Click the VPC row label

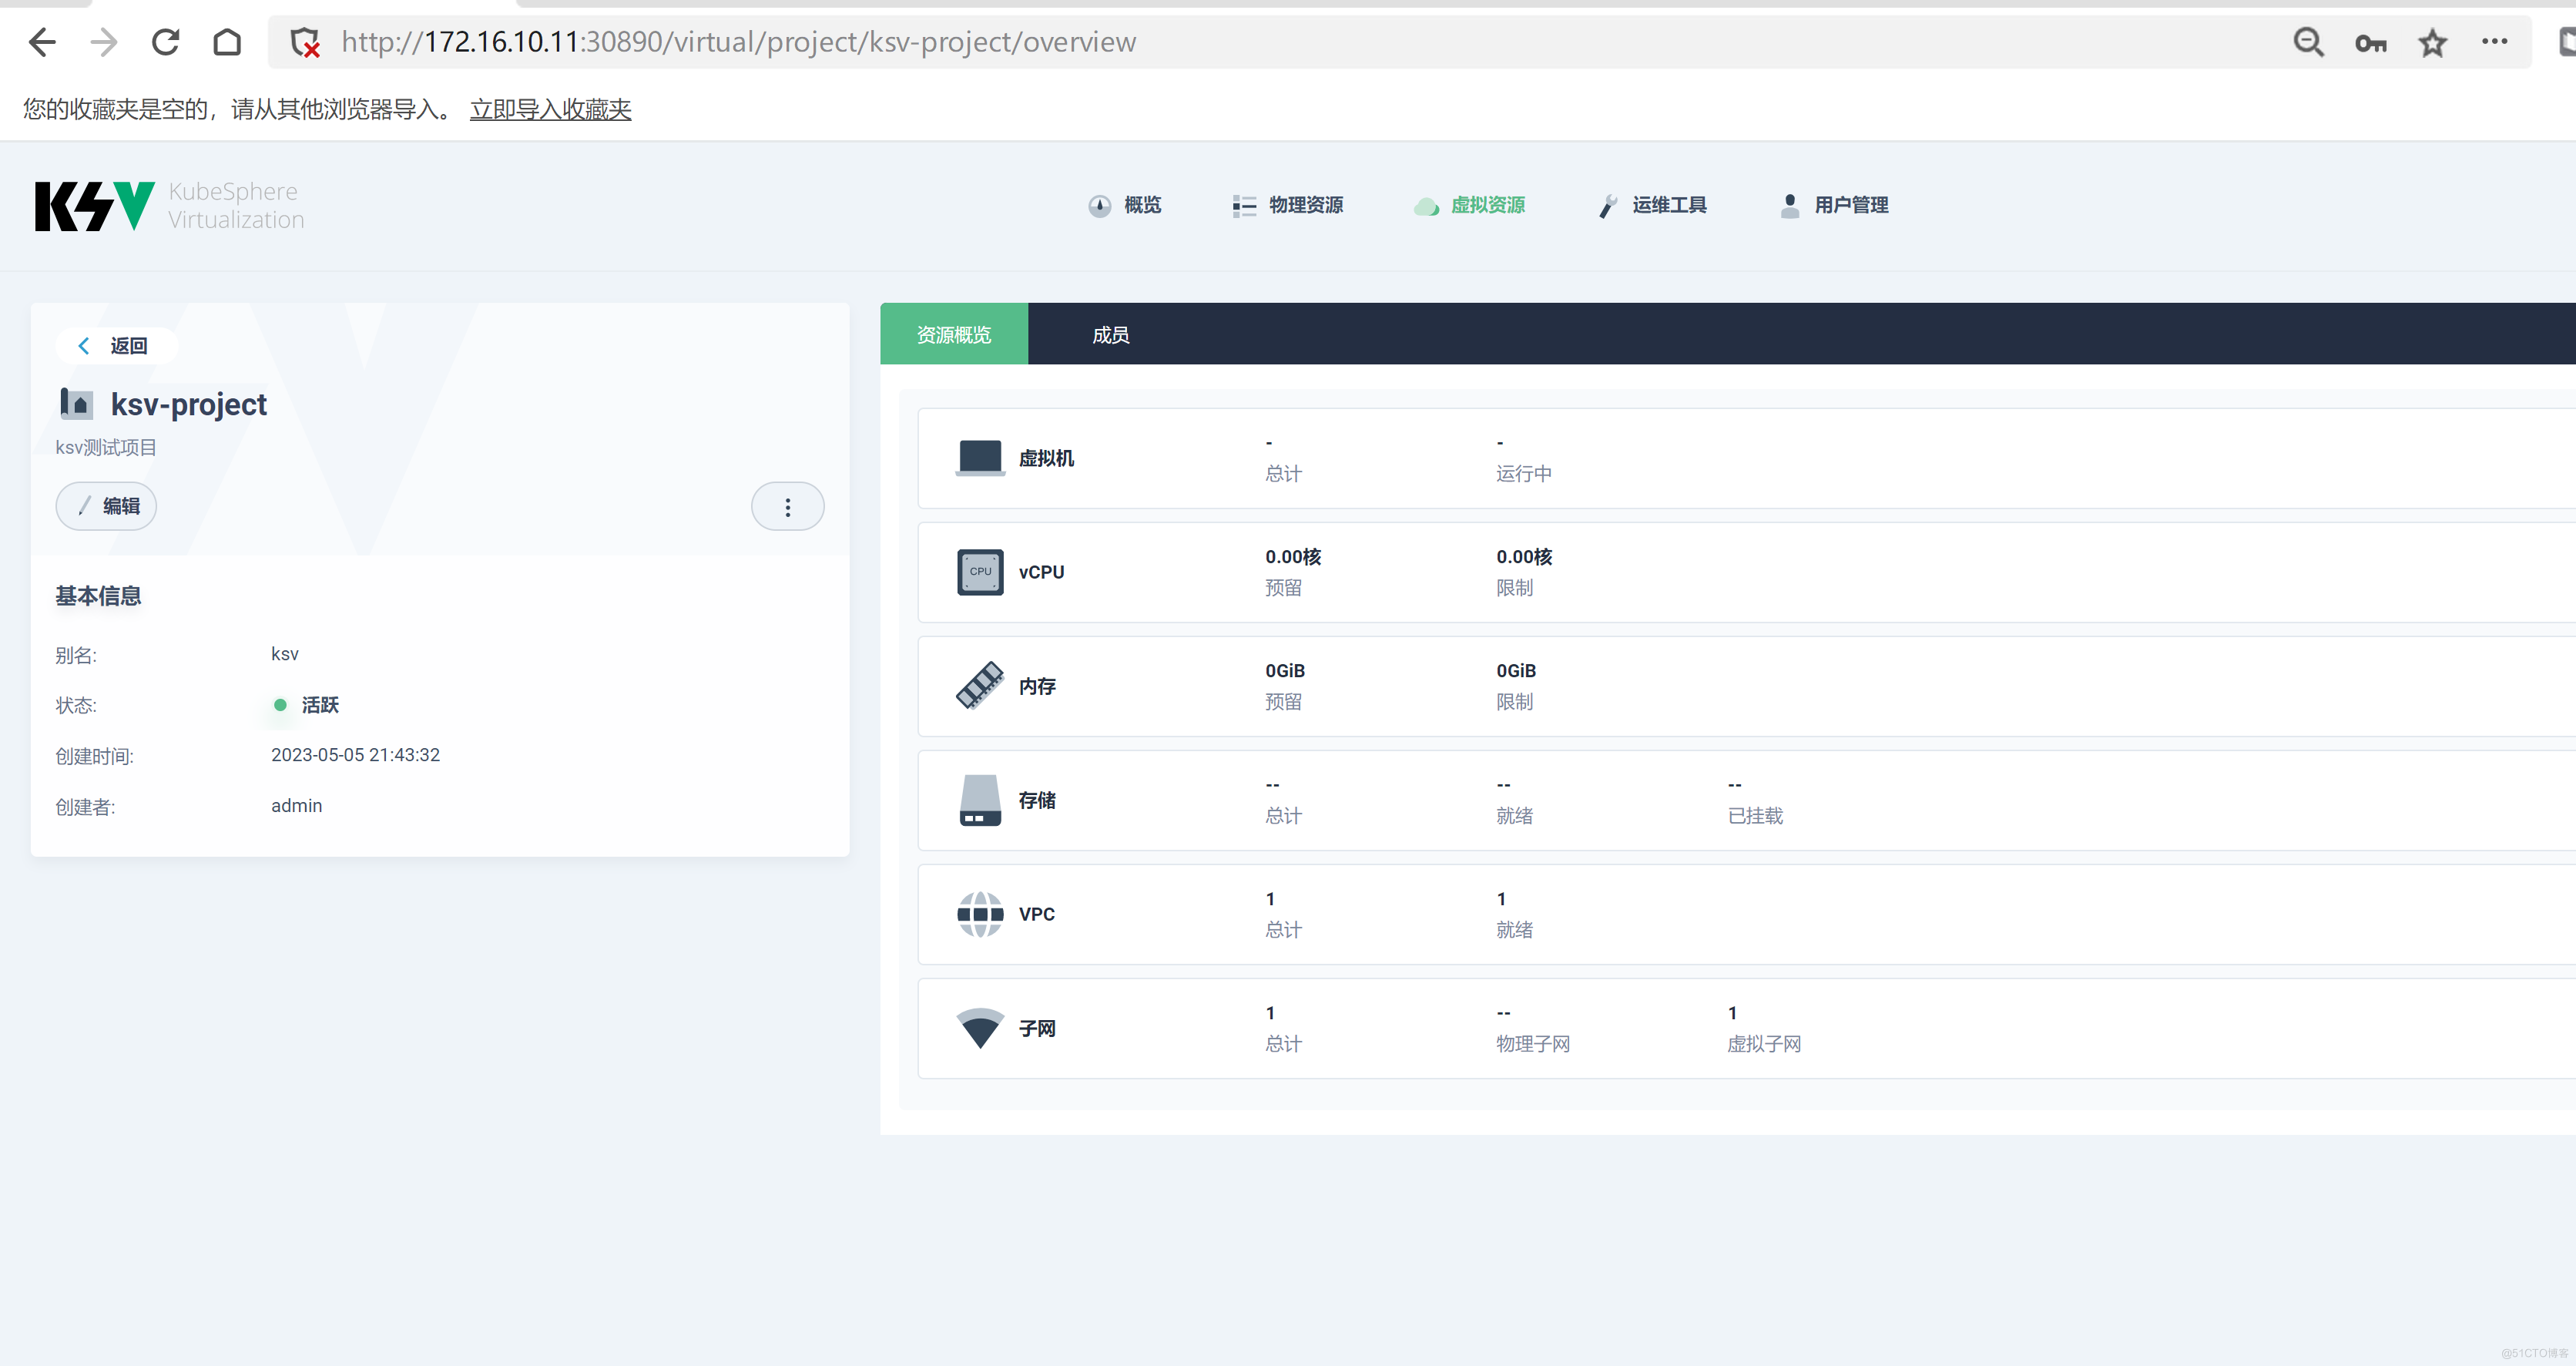point(1036,914)
